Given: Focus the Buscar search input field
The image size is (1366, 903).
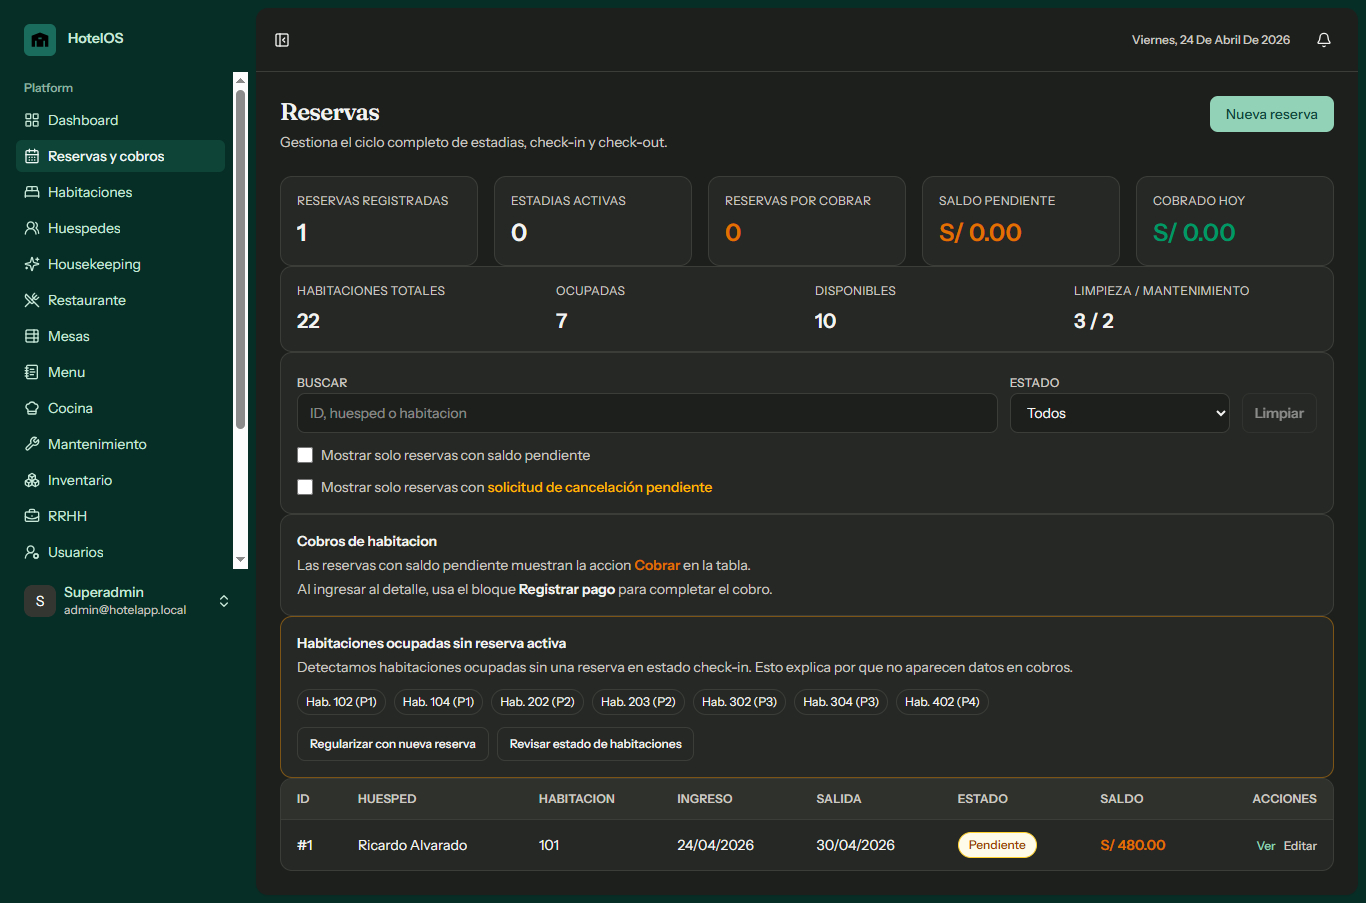Looking at the screenshot, I should [x=646, y=413].
